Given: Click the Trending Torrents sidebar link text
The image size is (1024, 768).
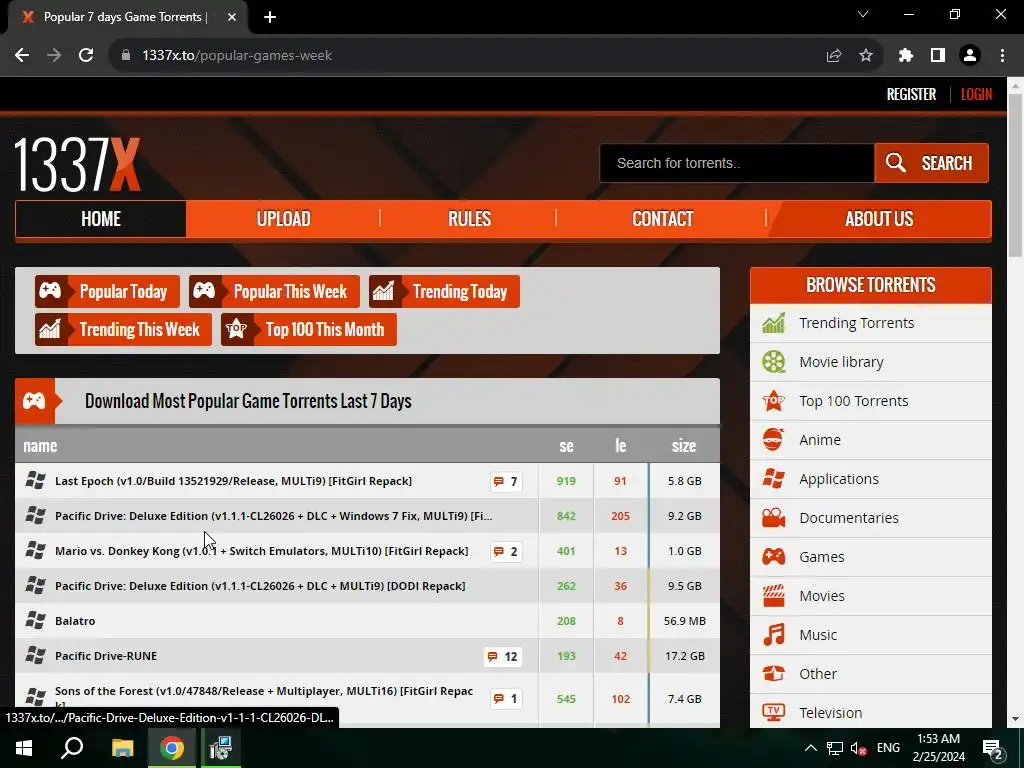Looking at the screenshot, I should 856,323.
